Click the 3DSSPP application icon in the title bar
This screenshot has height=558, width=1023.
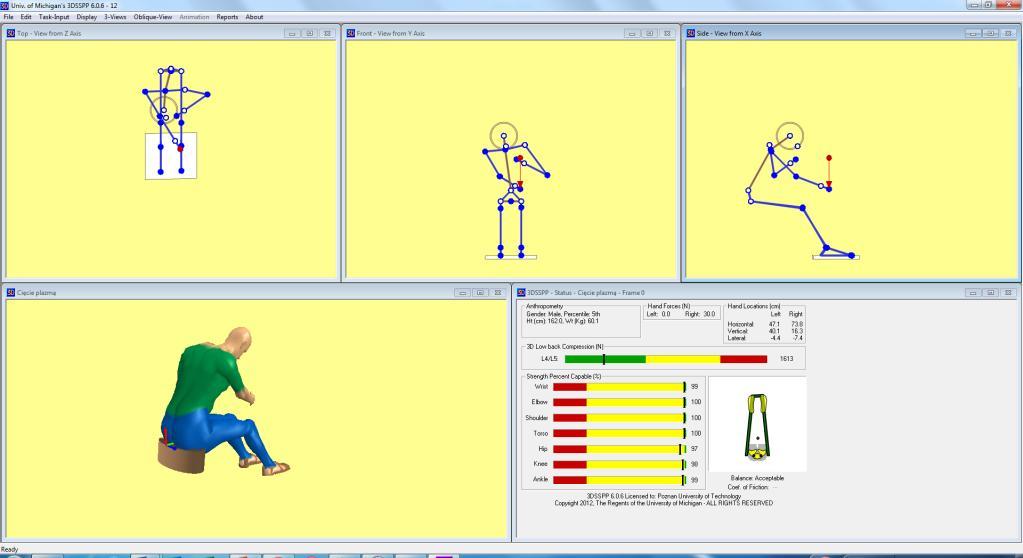point(5,5)
